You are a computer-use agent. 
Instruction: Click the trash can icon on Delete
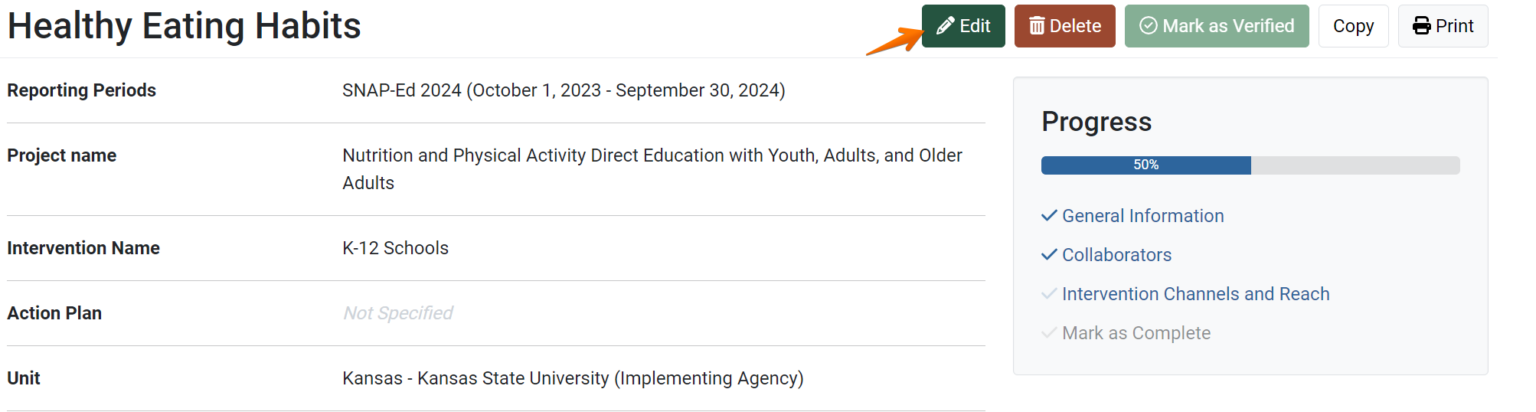[x=1037, y=26]
